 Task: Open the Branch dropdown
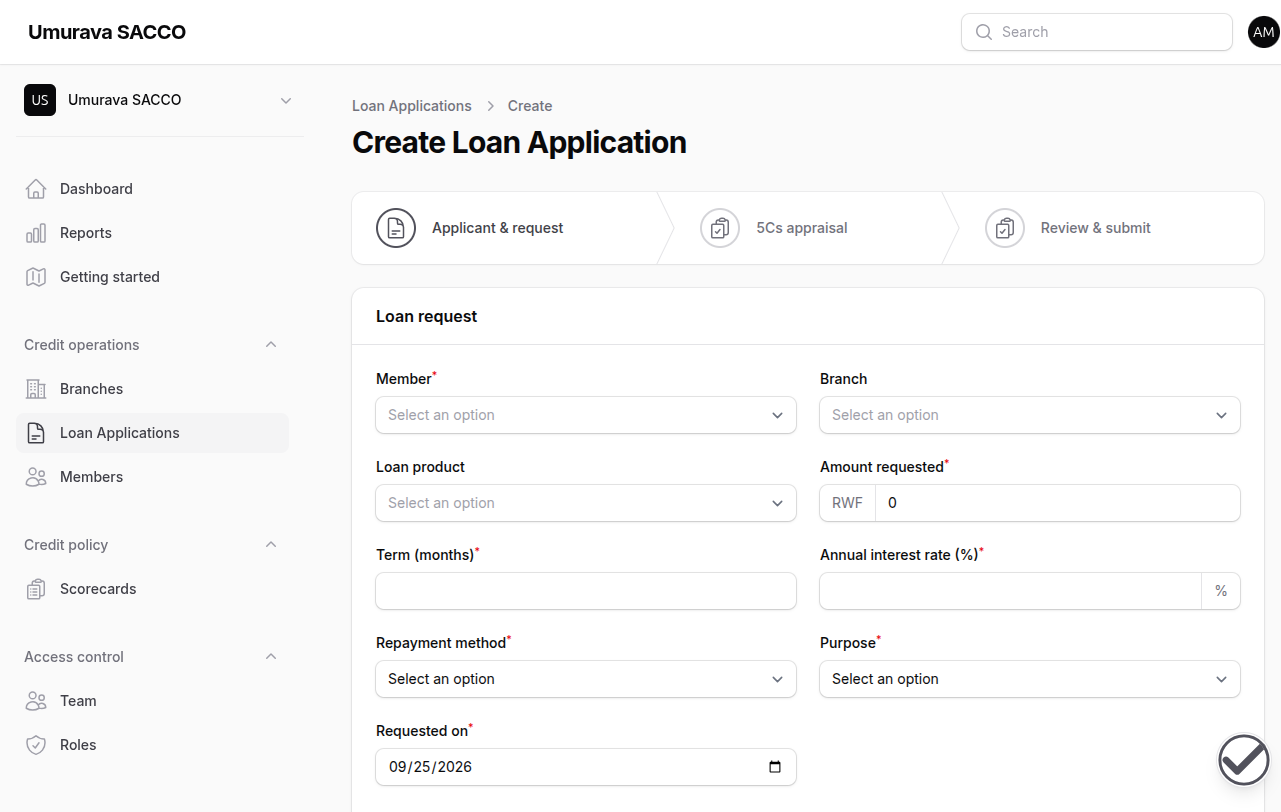1030,415
